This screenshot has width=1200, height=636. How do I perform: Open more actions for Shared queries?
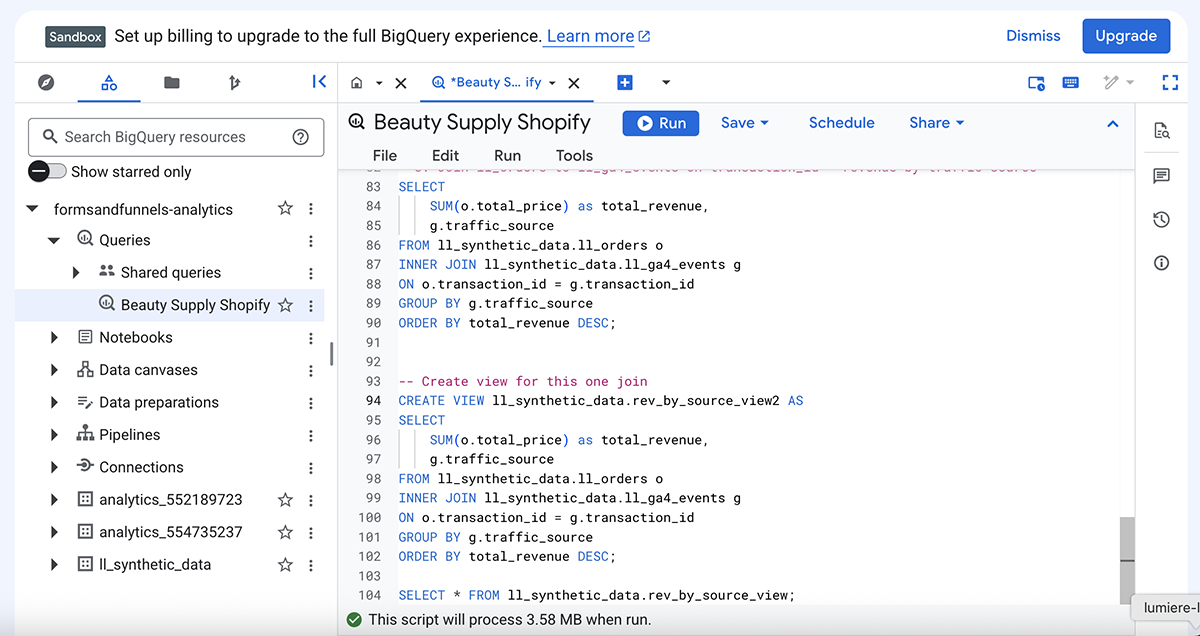pos(311,273)
